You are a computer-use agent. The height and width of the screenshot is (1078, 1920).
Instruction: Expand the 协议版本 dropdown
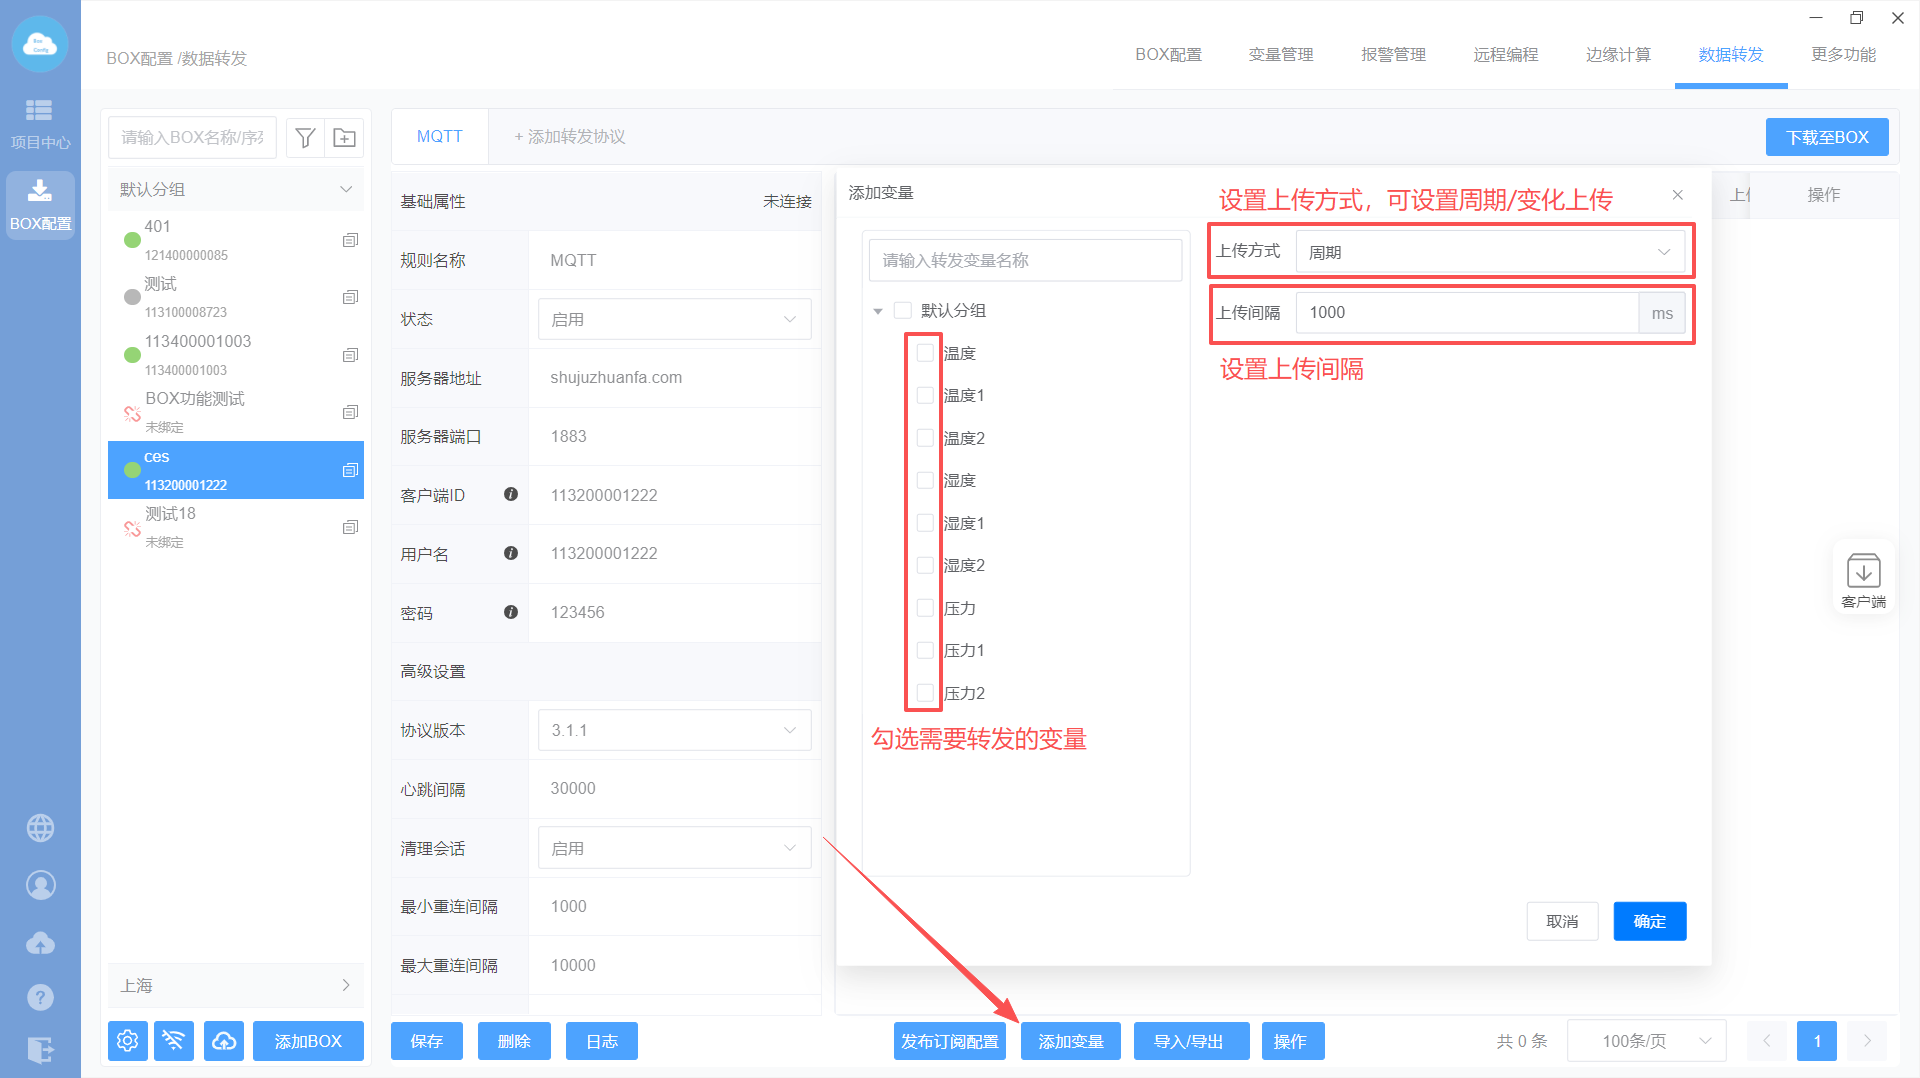point(674,730)
